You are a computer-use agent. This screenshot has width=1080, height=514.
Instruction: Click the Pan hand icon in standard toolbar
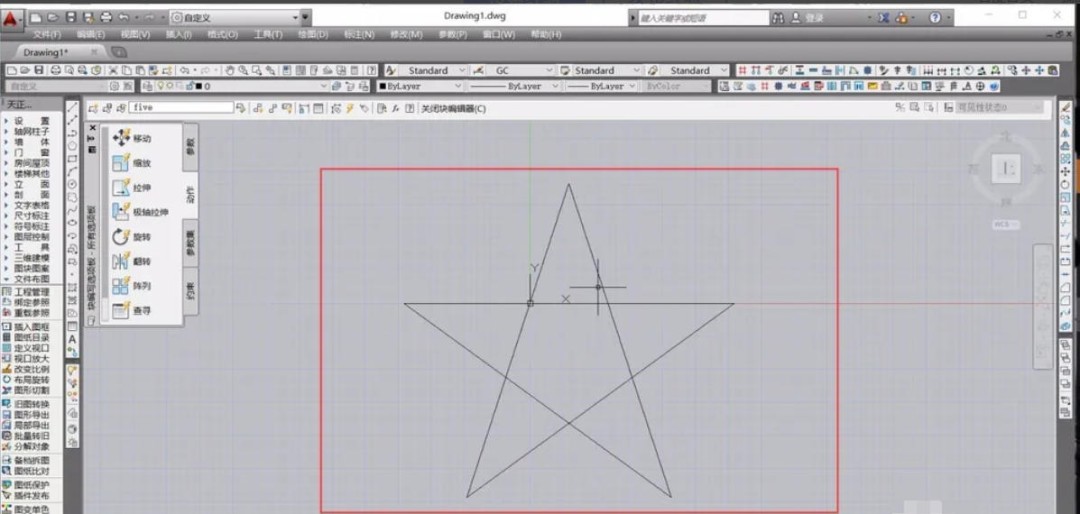click(x=231, y=70)
